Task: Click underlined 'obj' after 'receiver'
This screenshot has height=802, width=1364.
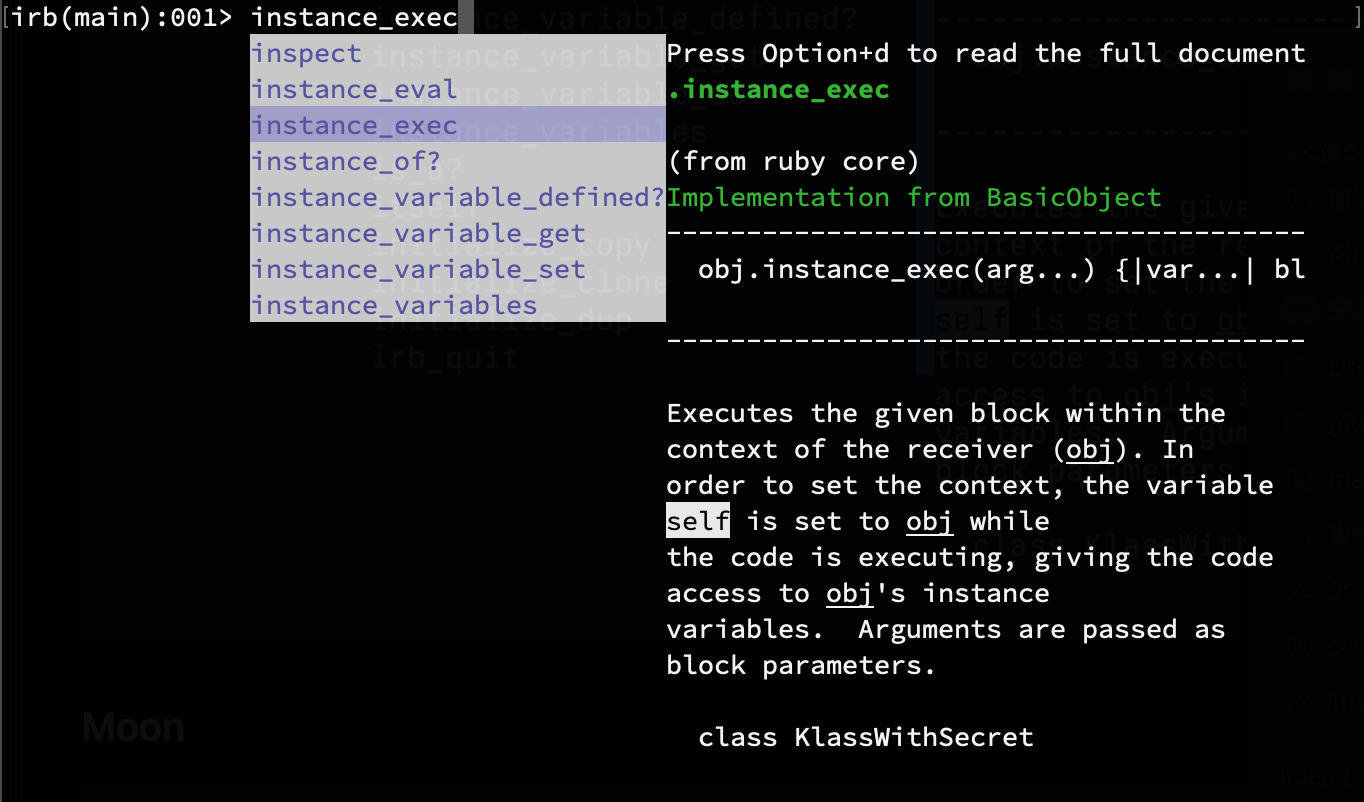Action: 1090,449
